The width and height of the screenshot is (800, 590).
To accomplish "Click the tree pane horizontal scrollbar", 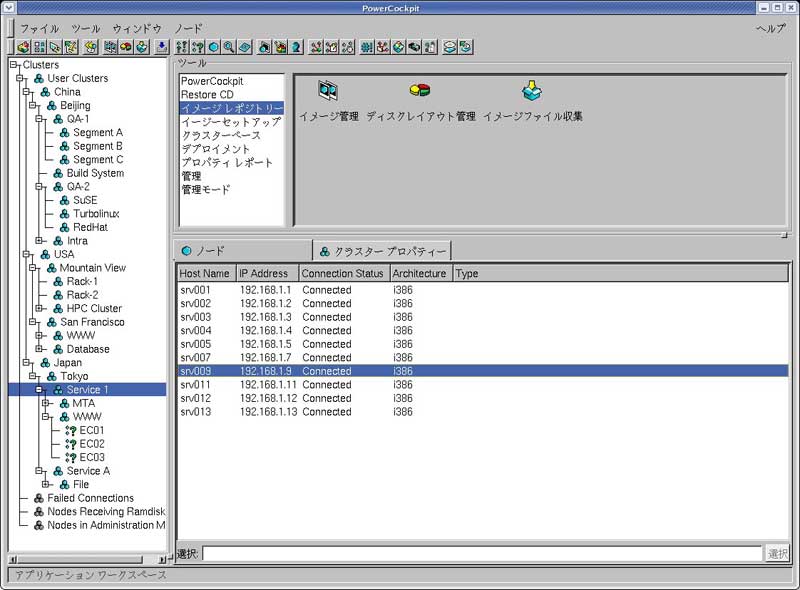I will pos(80,559).
